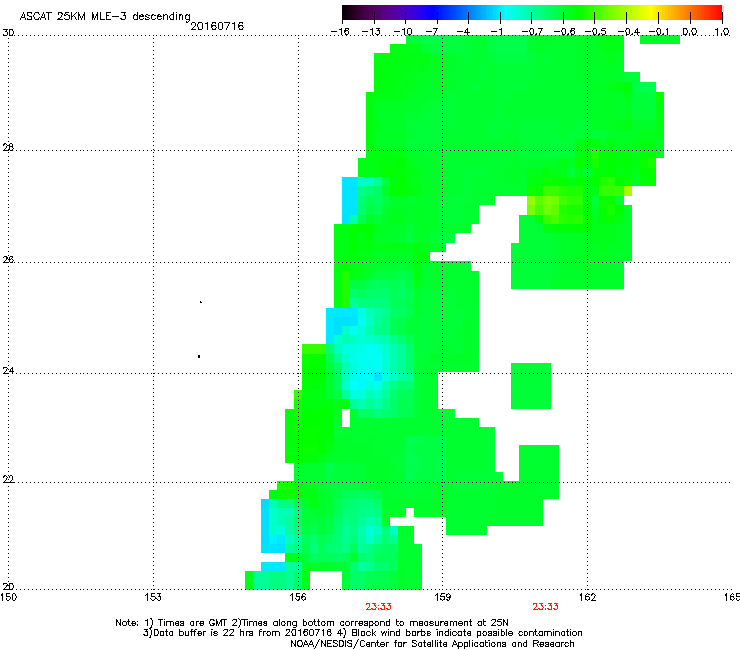
Task: Click colorbar label '-0.5'
Action: click(596, 32)
